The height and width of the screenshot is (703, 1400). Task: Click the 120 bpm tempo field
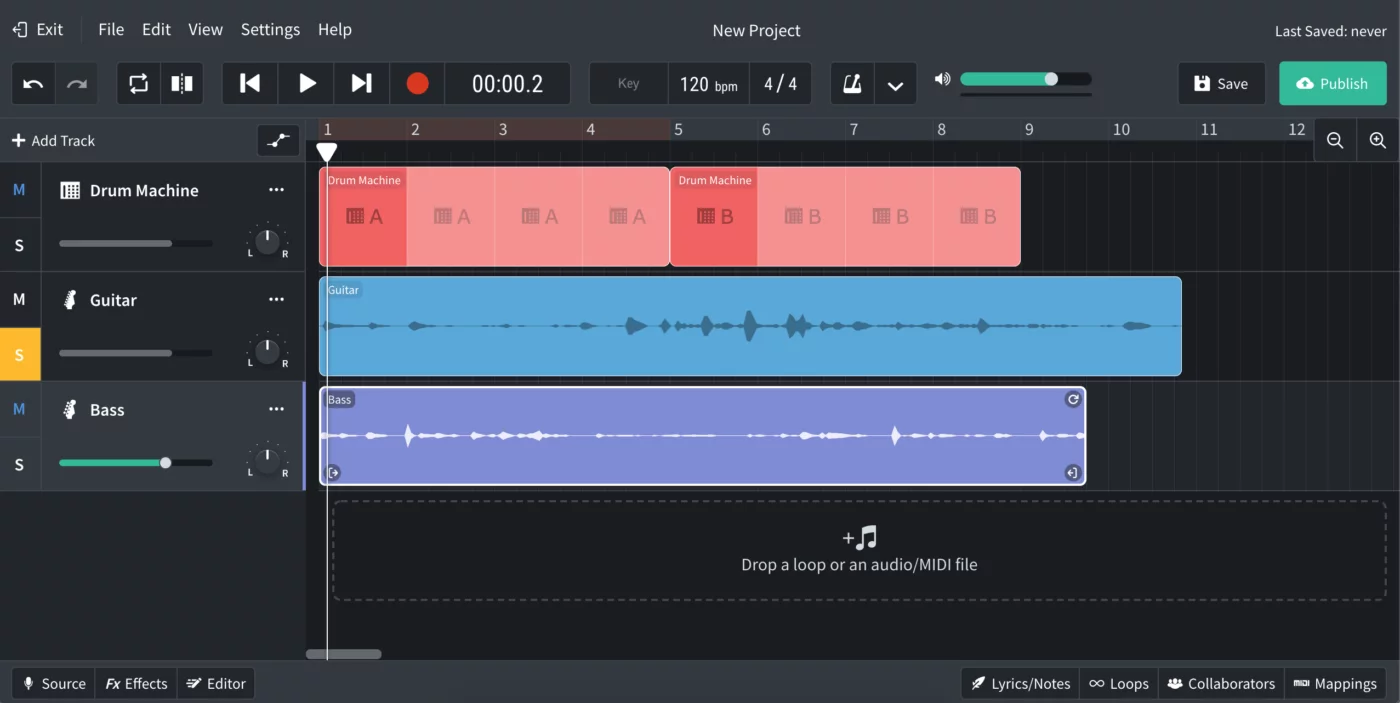tap(709, 84)
